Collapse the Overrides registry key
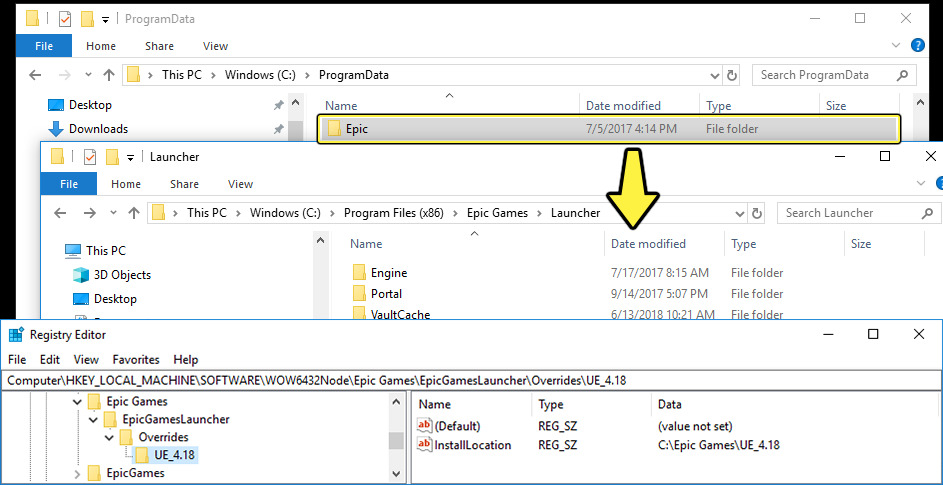 tap(109, 437)
